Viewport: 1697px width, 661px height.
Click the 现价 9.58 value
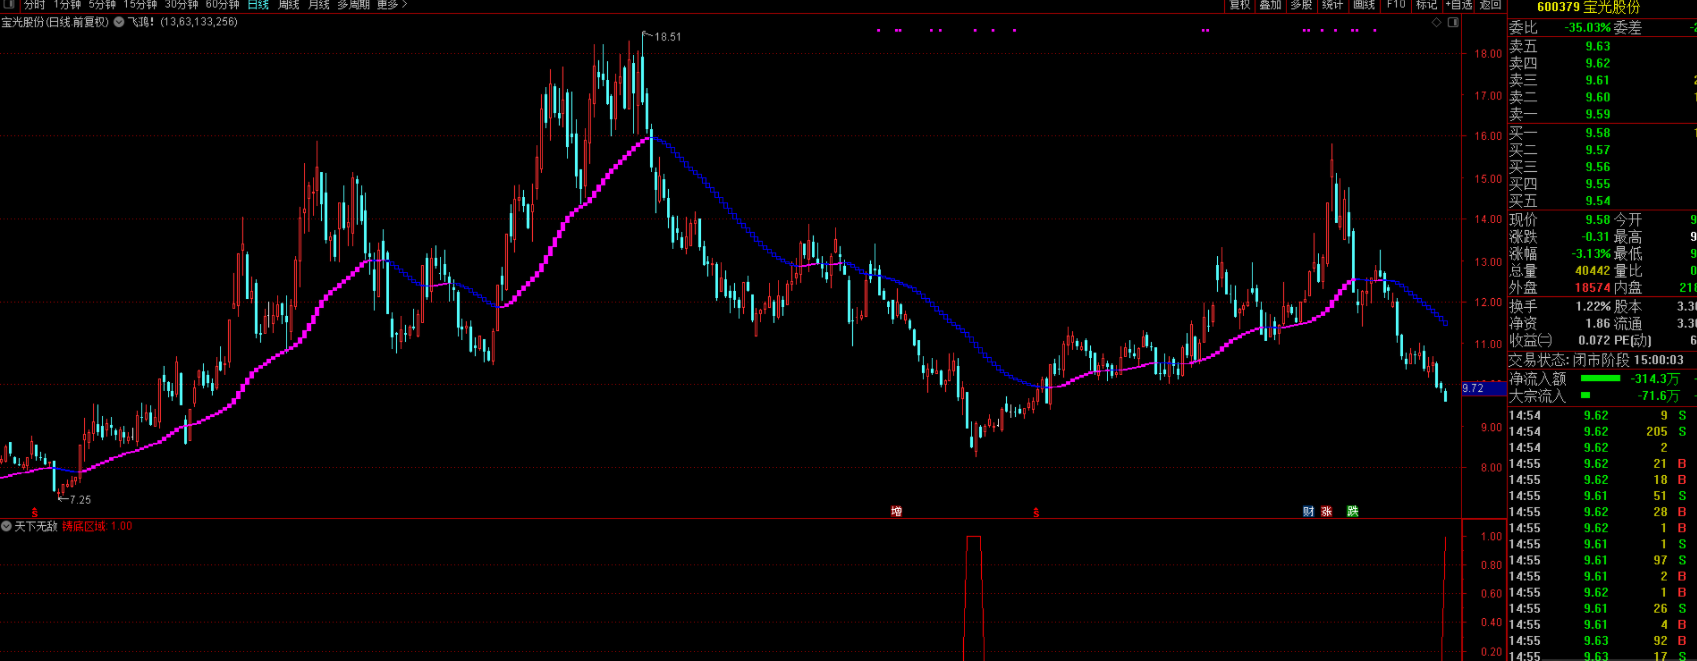tap(1597, 220)
